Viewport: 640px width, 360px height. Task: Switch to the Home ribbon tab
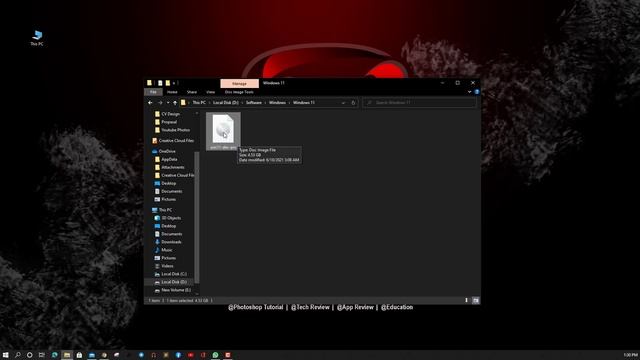click(172, 92)
